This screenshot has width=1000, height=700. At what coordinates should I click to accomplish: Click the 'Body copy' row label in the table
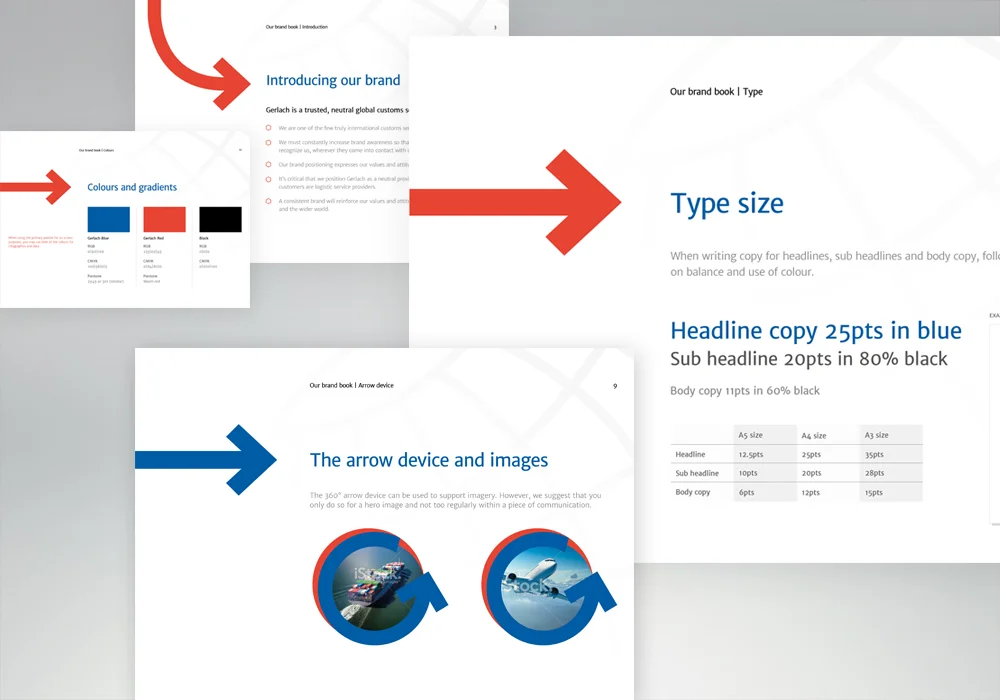tap(693, 492)
